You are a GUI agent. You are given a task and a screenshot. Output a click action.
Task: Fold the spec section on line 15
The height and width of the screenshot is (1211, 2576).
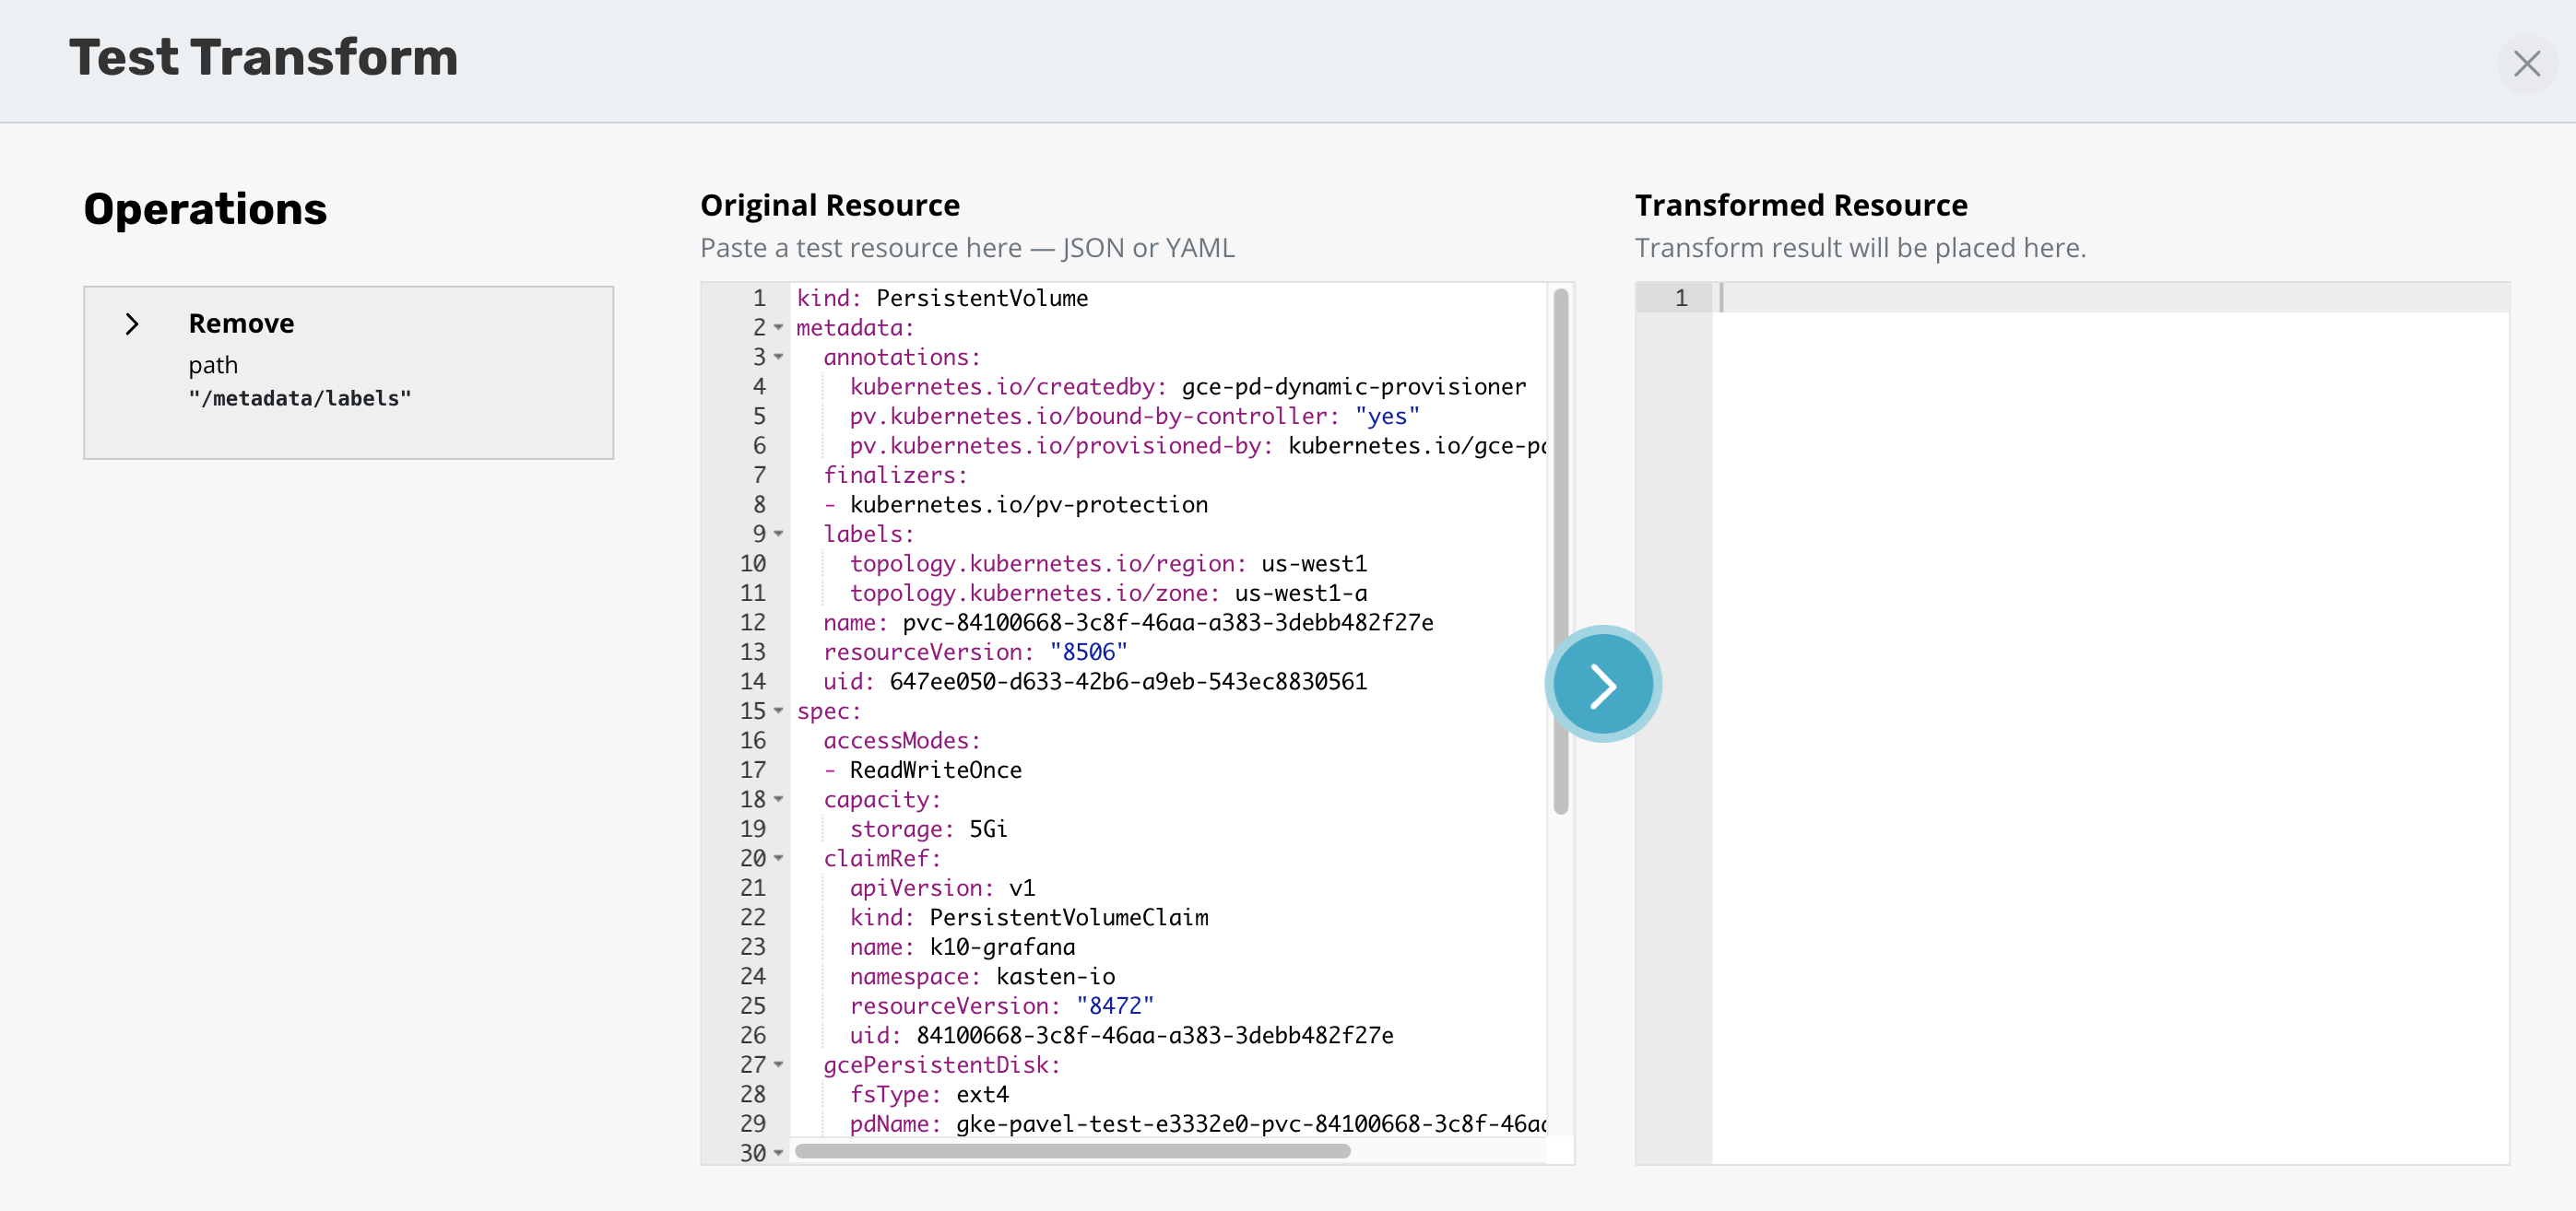(779, 711)
